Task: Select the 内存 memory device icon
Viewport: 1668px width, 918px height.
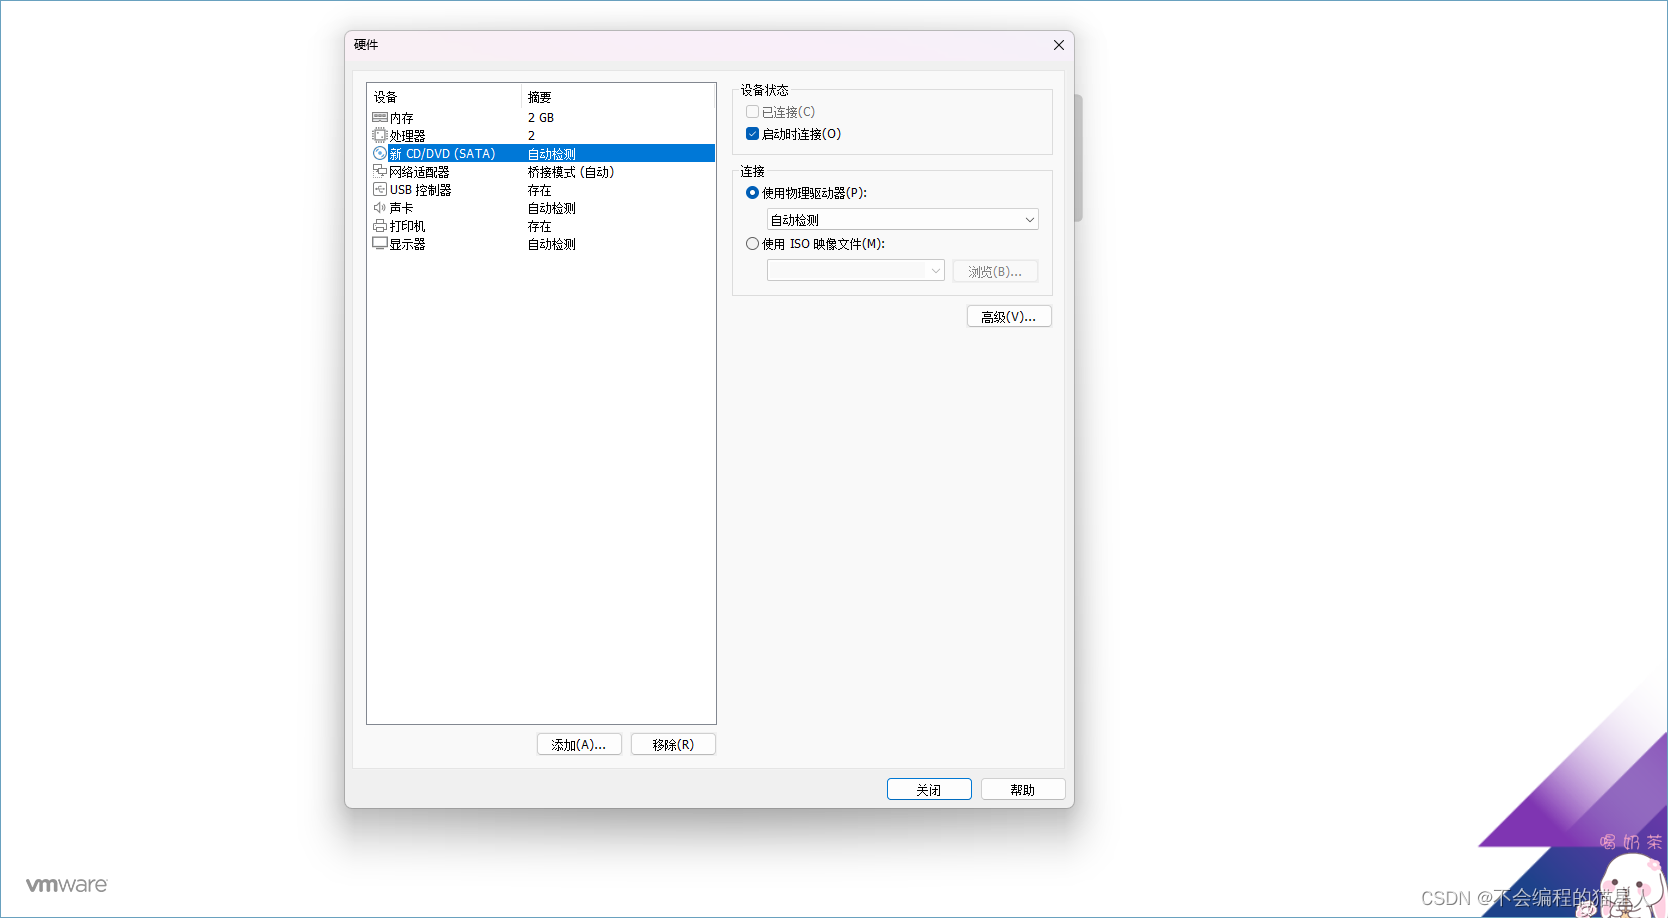Action: (380, 117)
